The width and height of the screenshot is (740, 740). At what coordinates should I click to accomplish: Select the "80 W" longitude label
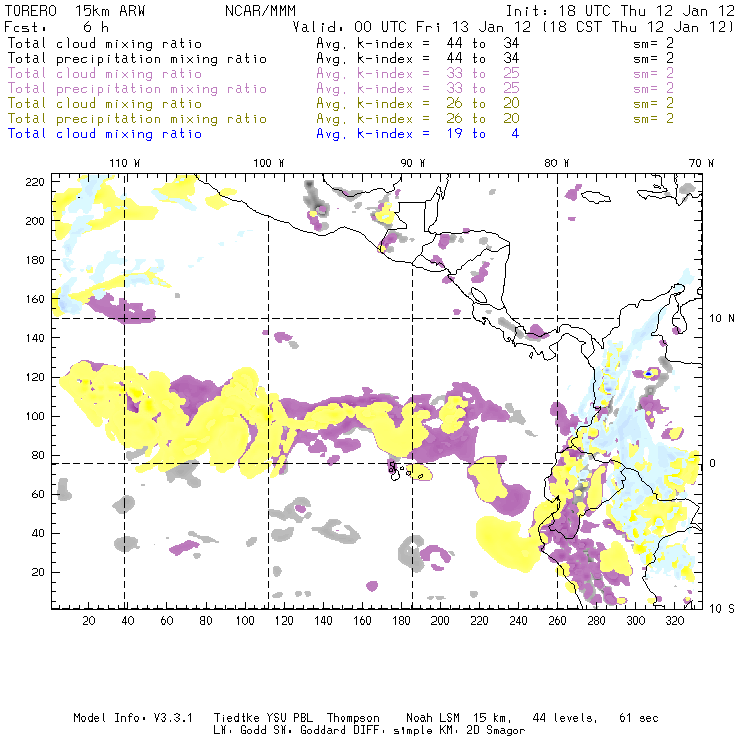point(557,163)
